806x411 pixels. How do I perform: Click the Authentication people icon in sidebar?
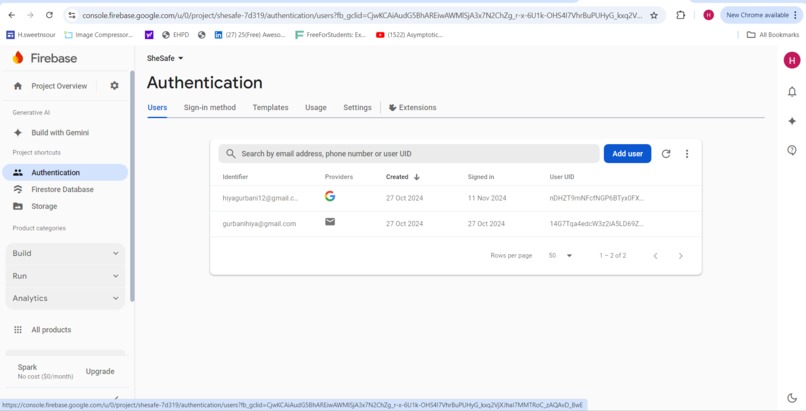coord(18,173)
